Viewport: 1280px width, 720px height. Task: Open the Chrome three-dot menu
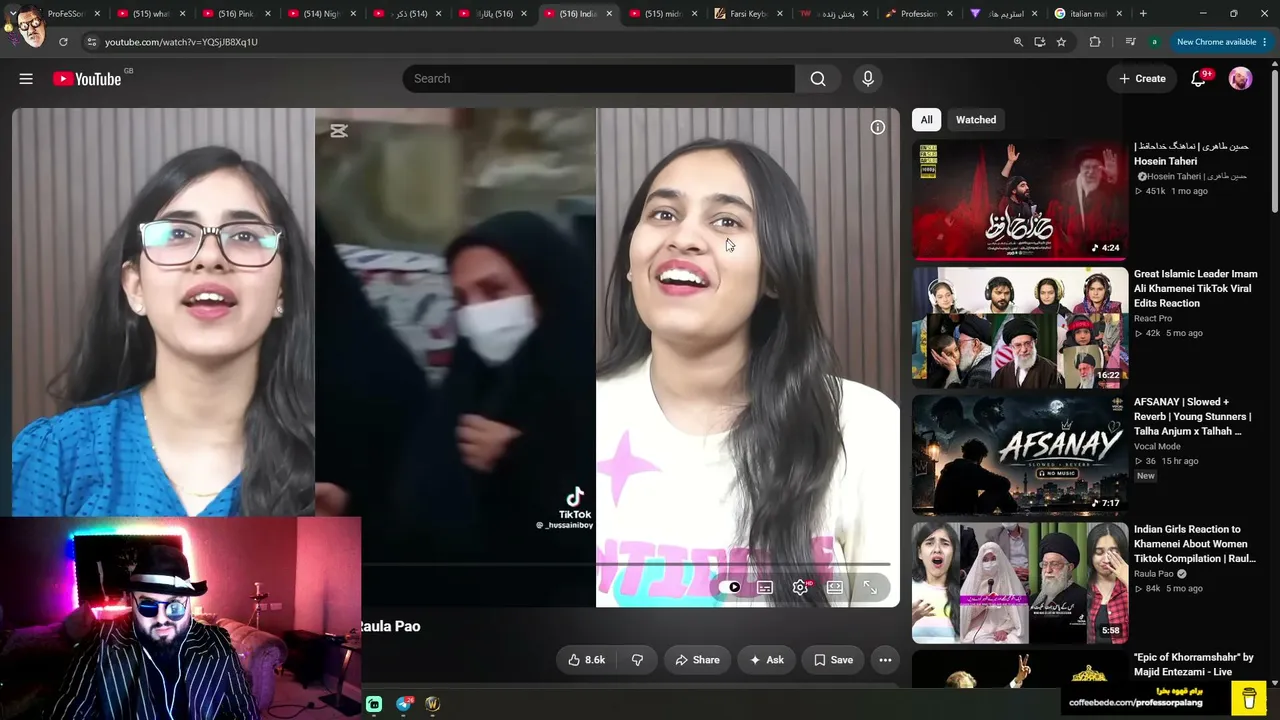(x=1264, y=42)
